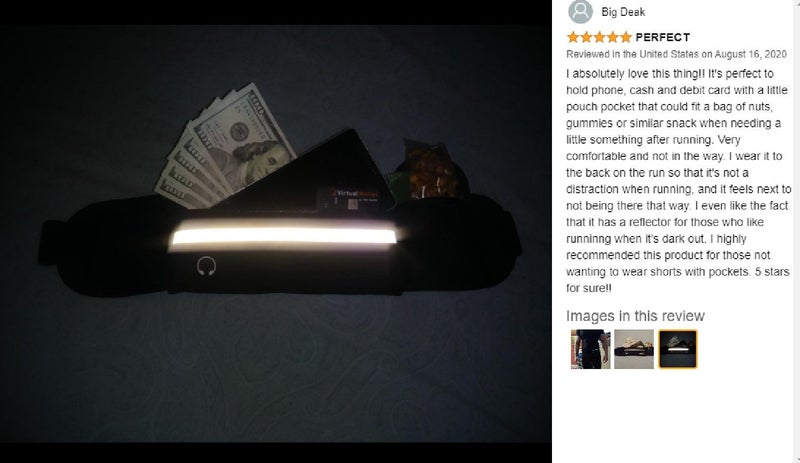The image size is (800, 463).
Task: Click the review paragraph text
Action: tap(678, 181)
